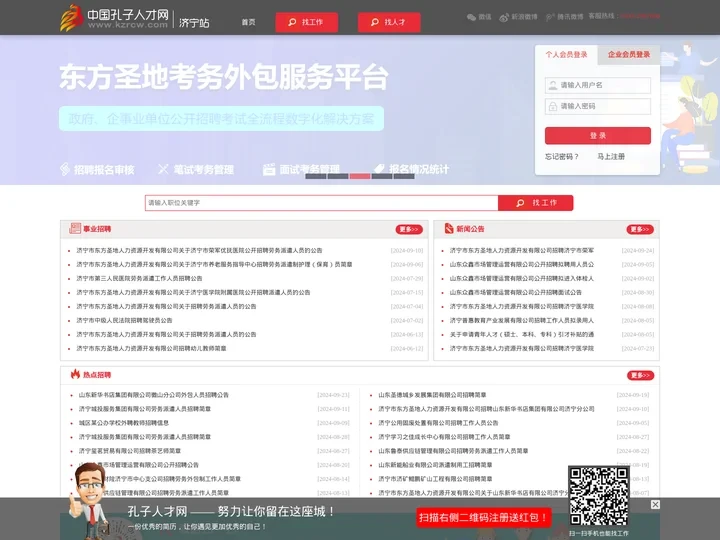
Task: Click the 面试考务管理 banner icon
Action: coord(269,169)
